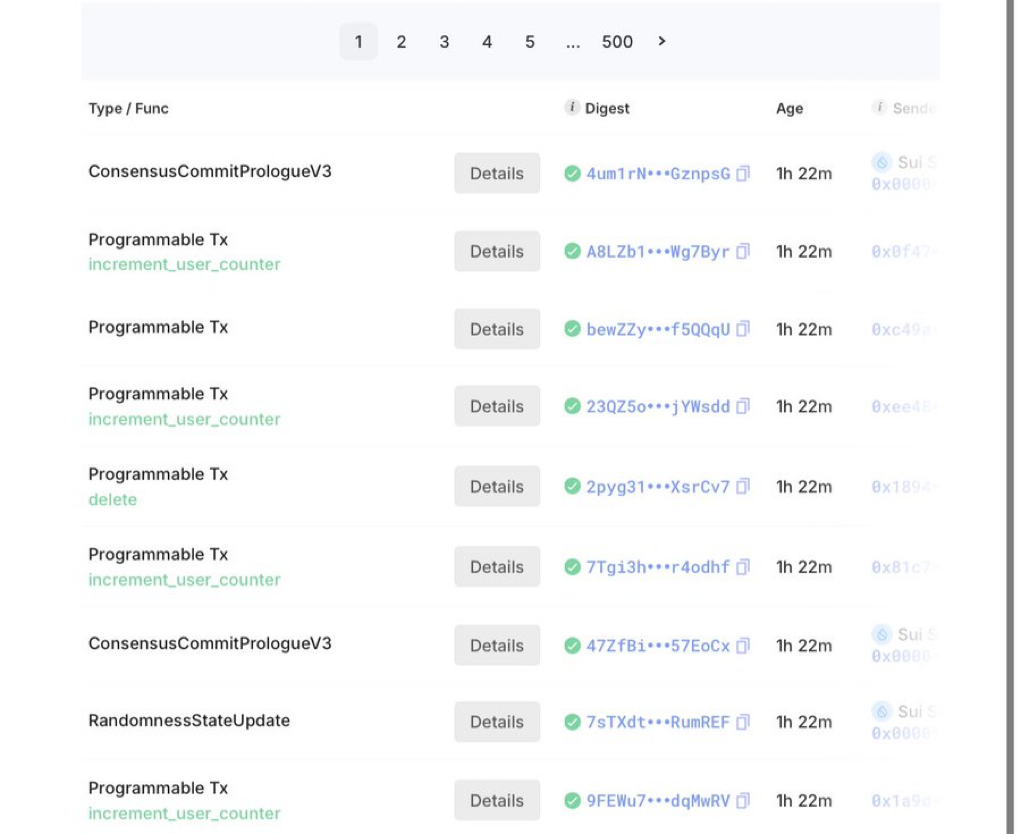The height and width of the screenshot is (834, 1020).
Task: Select page 4 in pagination
Action: point(487,42)
